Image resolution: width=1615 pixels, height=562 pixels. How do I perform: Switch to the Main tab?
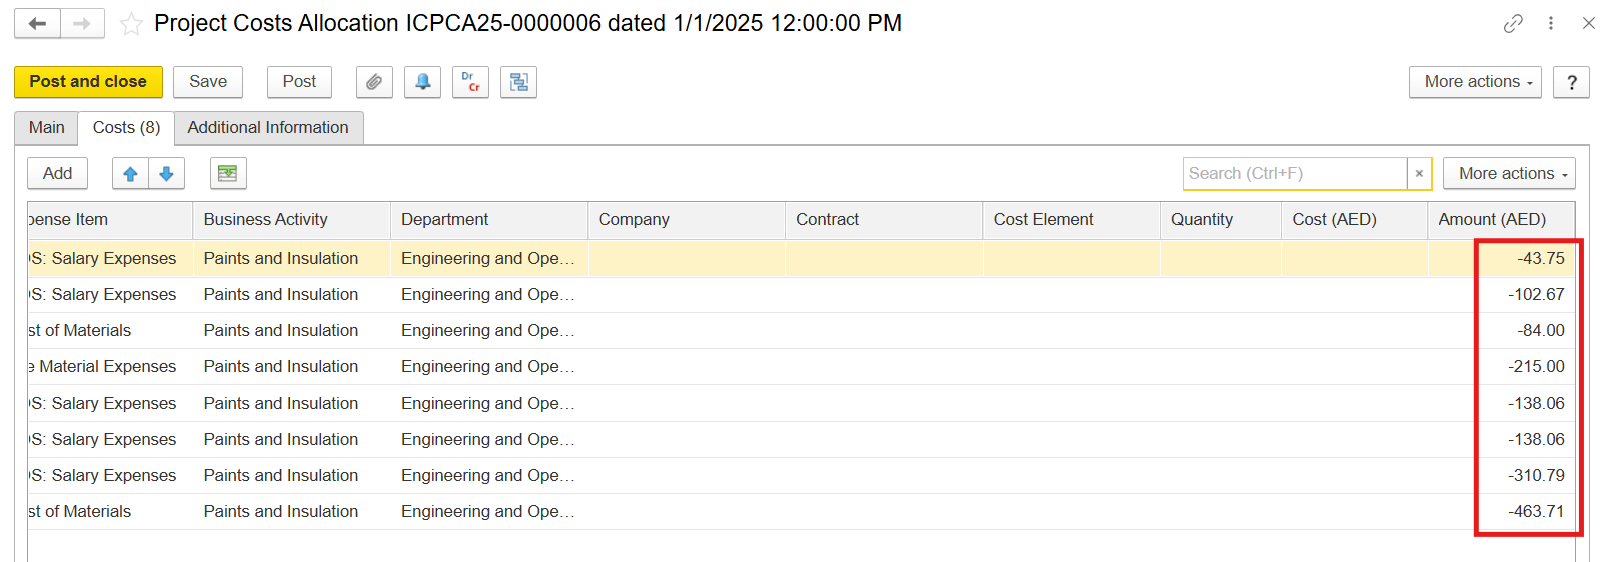(46, 128)
